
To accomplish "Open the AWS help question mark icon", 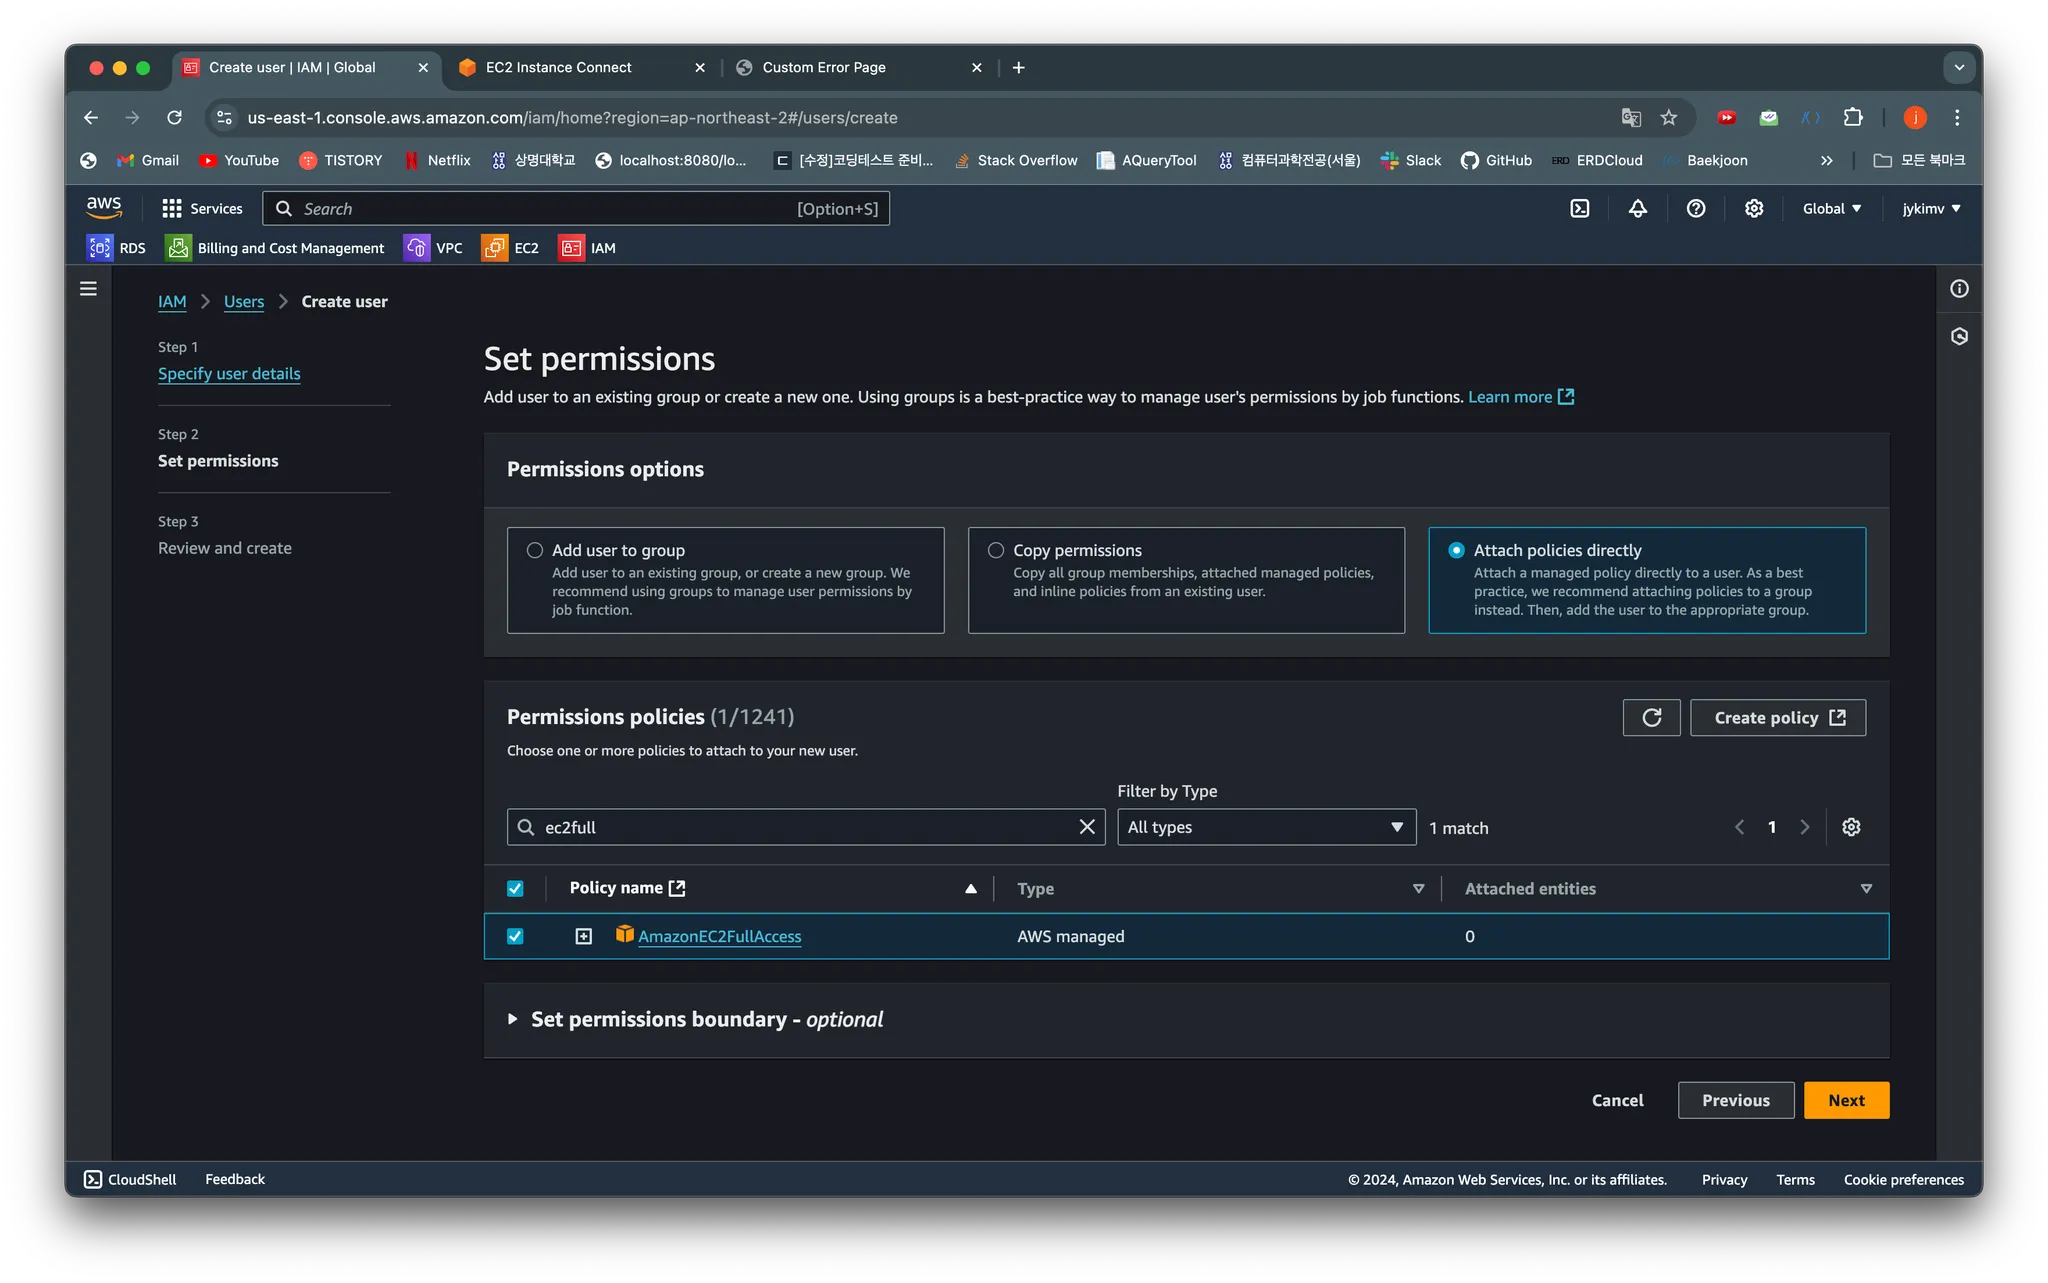I will [x=1695, y=208].
